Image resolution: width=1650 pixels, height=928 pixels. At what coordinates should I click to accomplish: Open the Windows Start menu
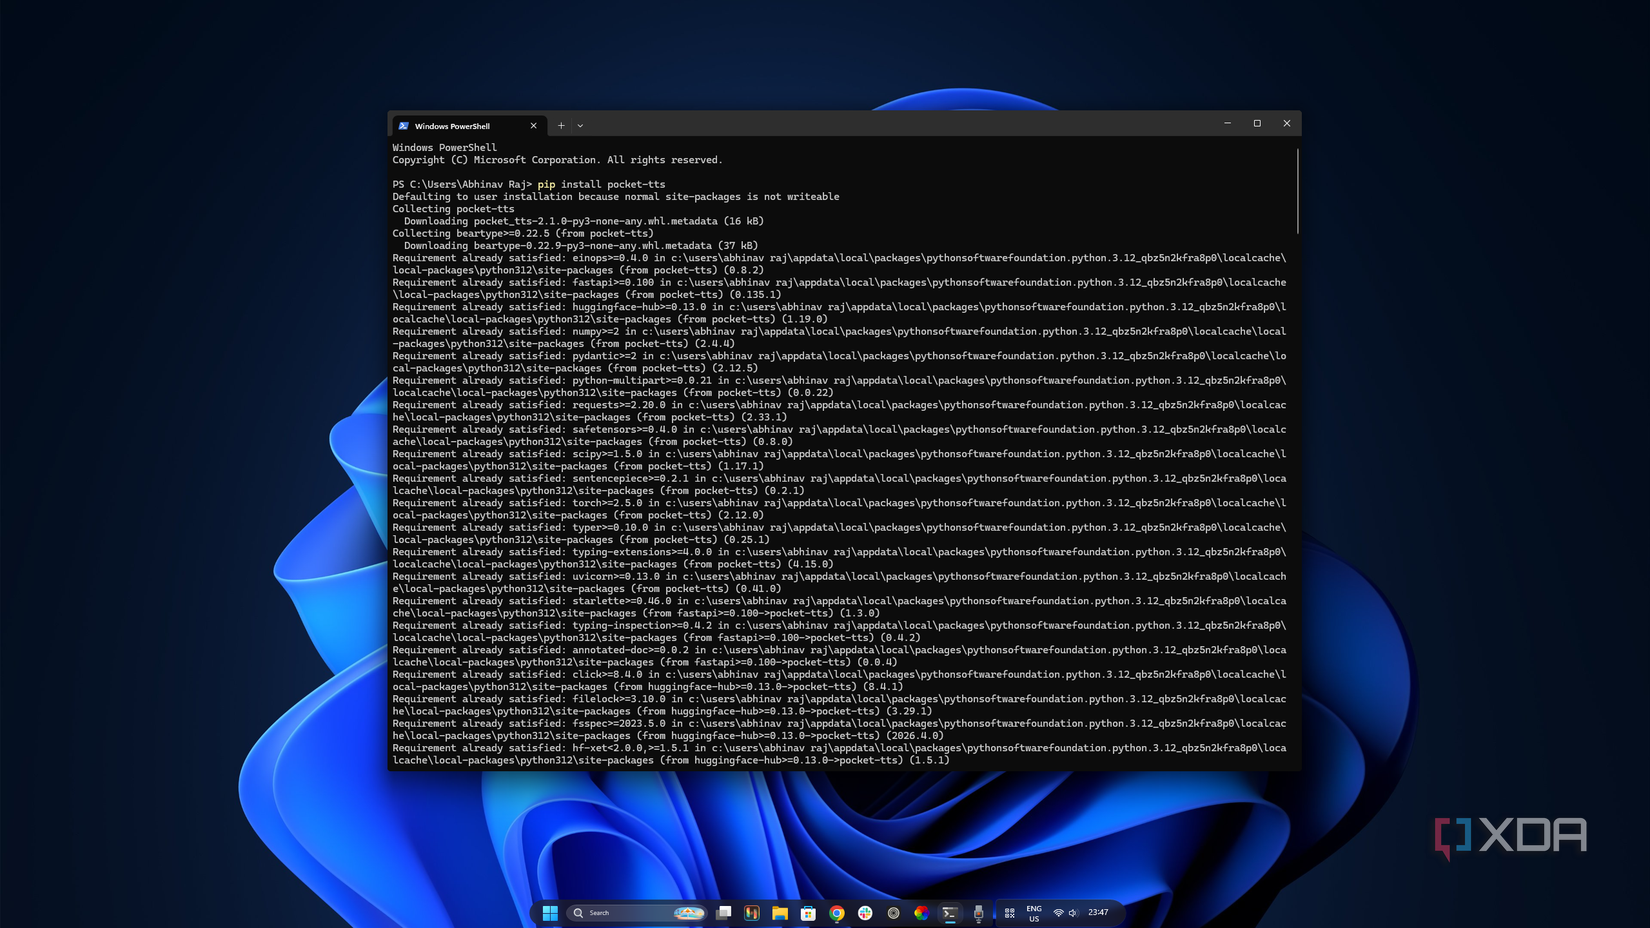(x=550, y=913)
